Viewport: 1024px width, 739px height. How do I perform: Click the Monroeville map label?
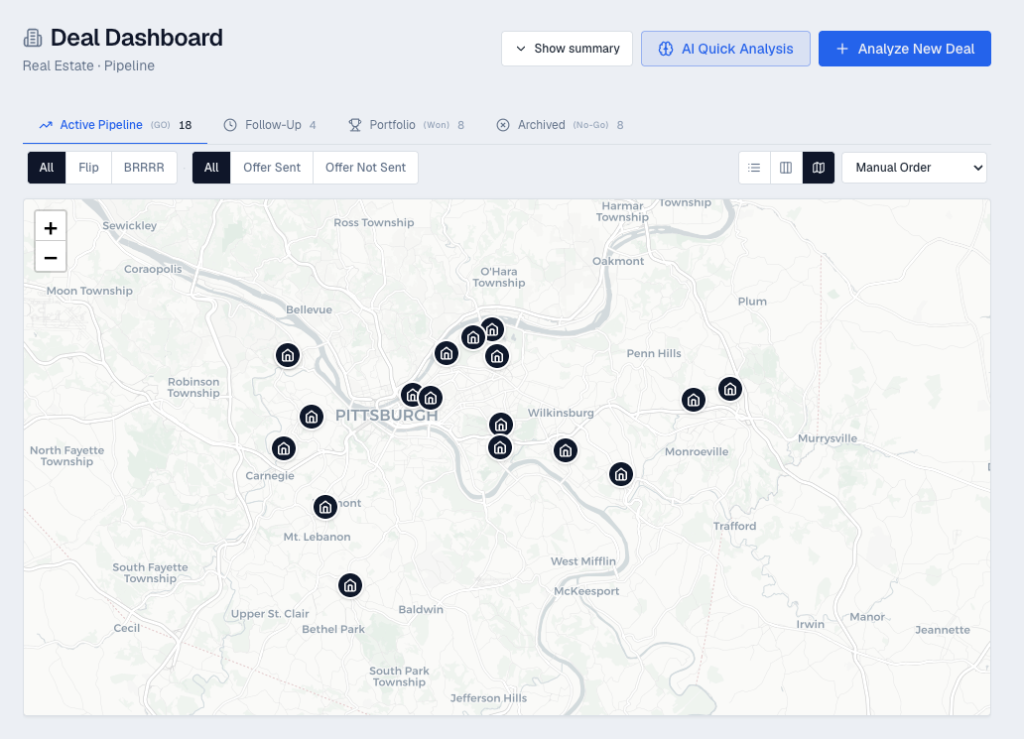(x=696, y=452)
